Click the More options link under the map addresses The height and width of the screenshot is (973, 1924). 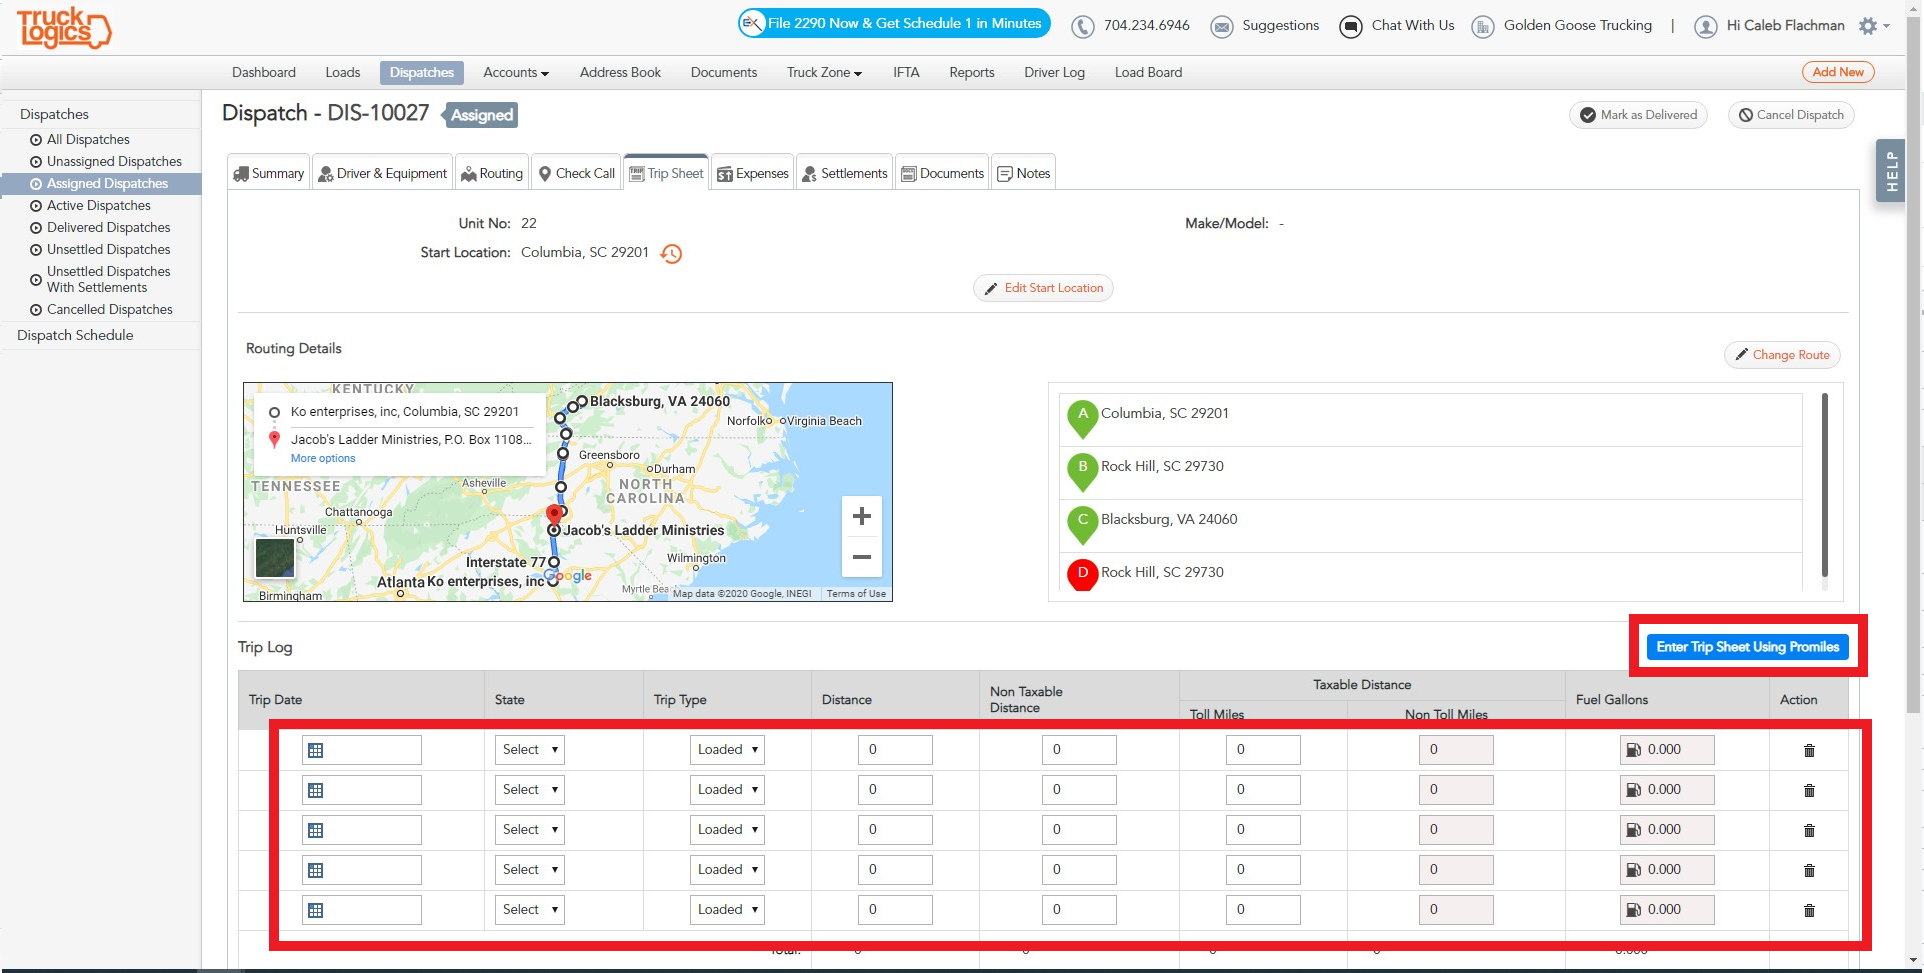322,458
